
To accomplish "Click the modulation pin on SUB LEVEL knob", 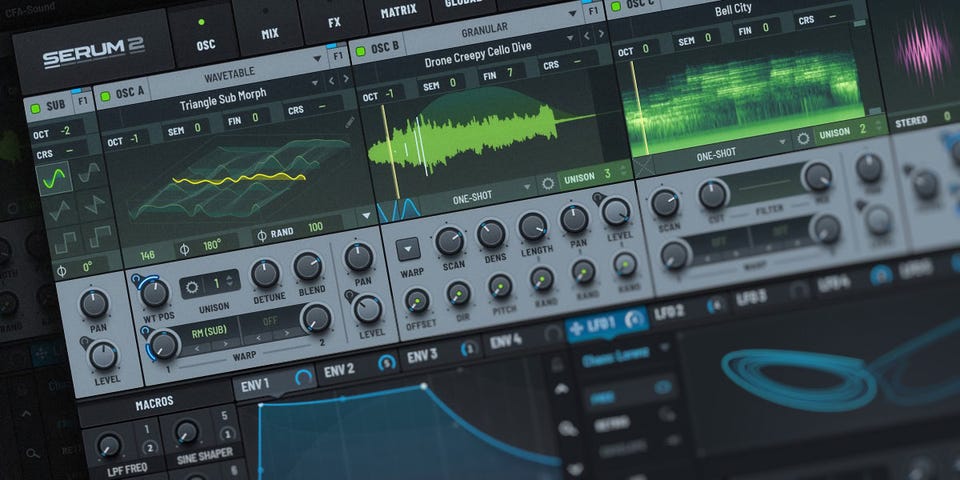I will pyautogui.click(x=85, y=343).
